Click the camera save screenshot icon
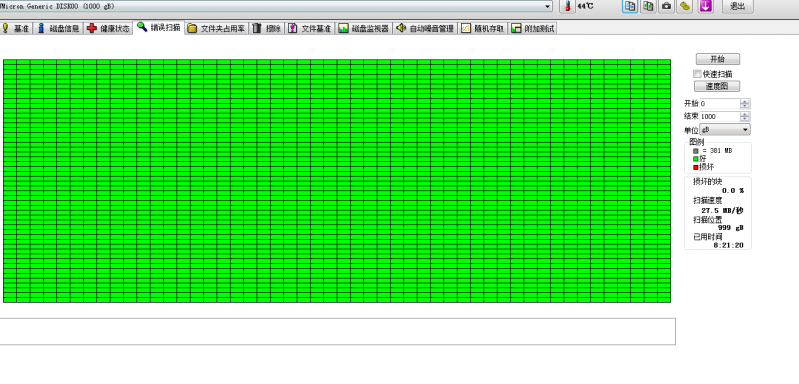 click(666, 6)
